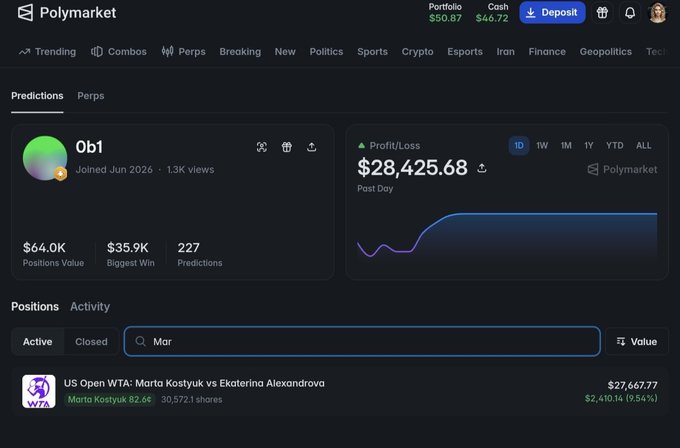The width and height of the screenshot is (680, 448).
Task: Click the gift icon on 0b1 profile card
Action: coord(287,147)
